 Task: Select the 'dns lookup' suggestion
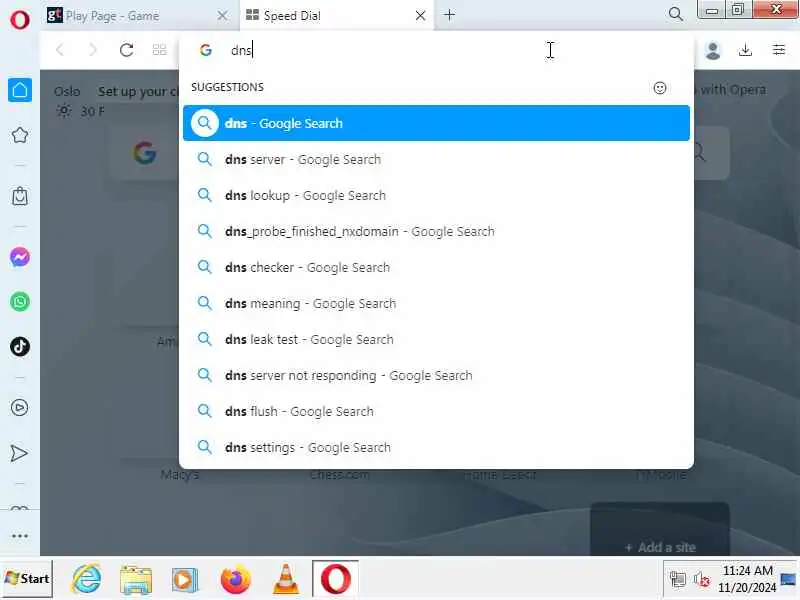tap(436, 195)
